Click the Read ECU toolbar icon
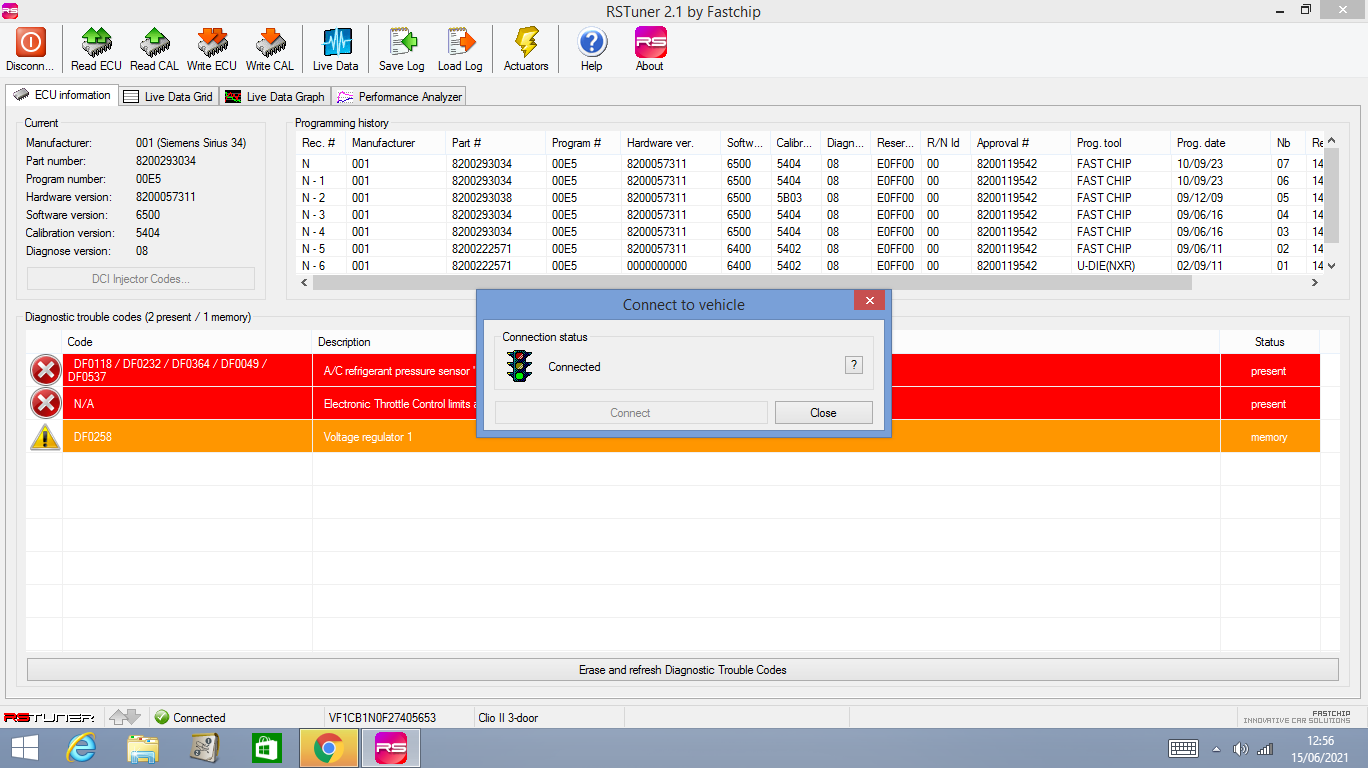The height and width of the screenshot is (768, 1368). 96,42
